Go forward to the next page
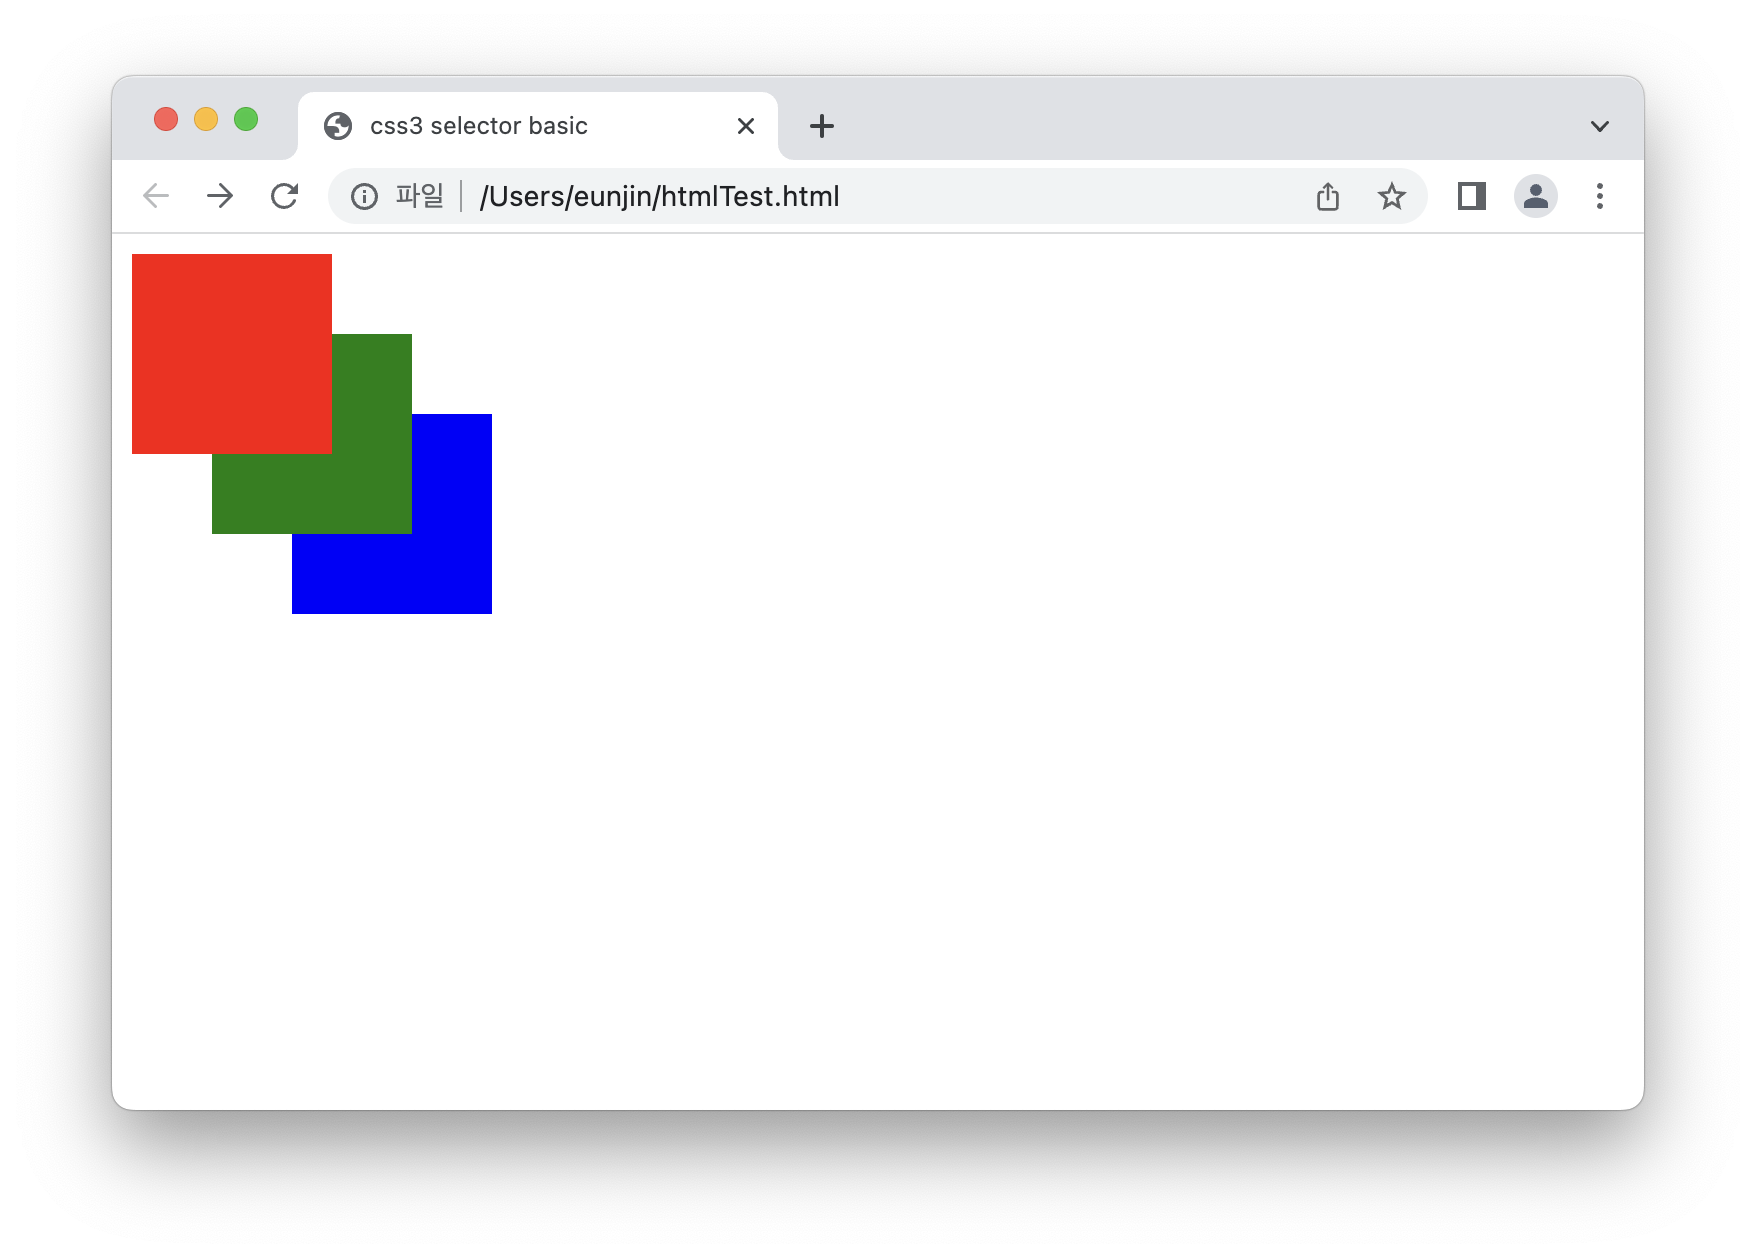Image resolution: width=1756 pixels, height=1258 pixels. coord(220,196)
